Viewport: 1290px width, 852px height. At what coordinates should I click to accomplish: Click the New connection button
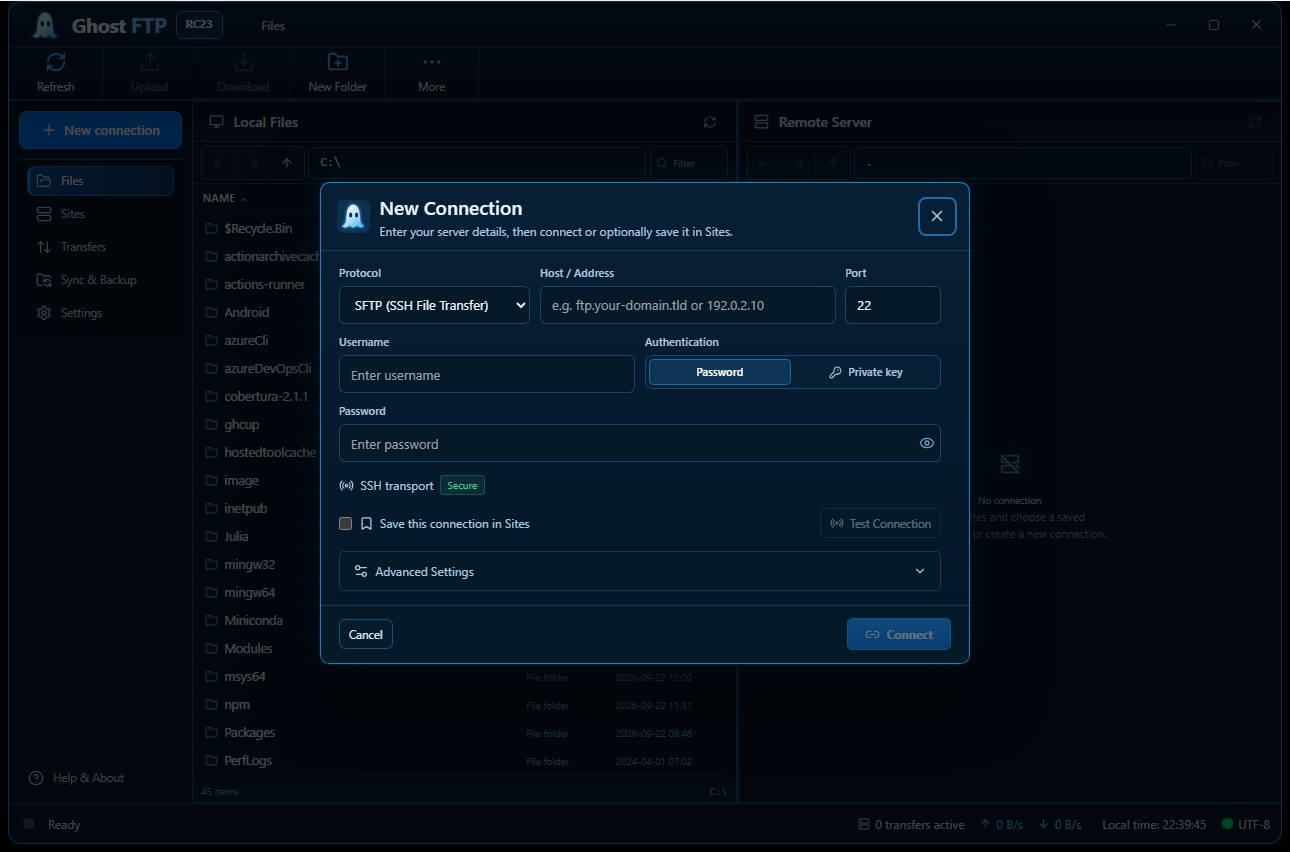pos(101,130)
